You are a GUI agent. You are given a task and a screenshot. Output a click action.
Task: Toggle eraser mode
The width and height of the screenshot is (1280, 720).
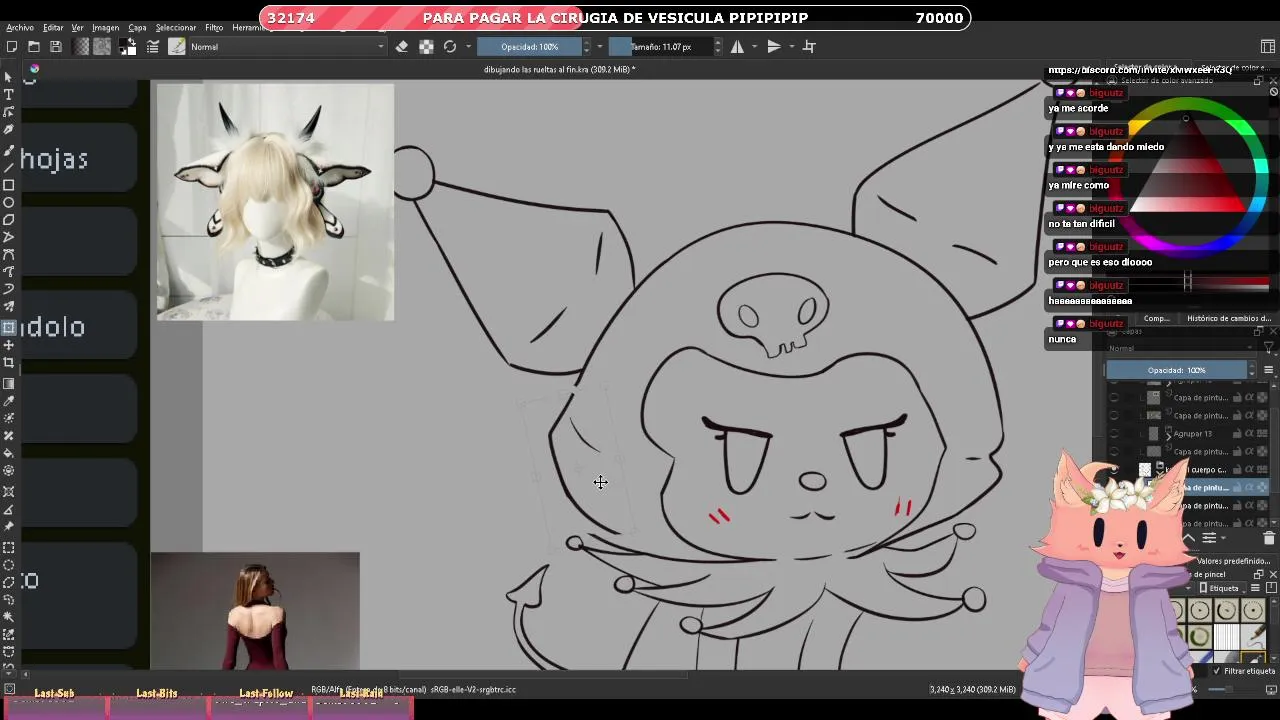402,46
